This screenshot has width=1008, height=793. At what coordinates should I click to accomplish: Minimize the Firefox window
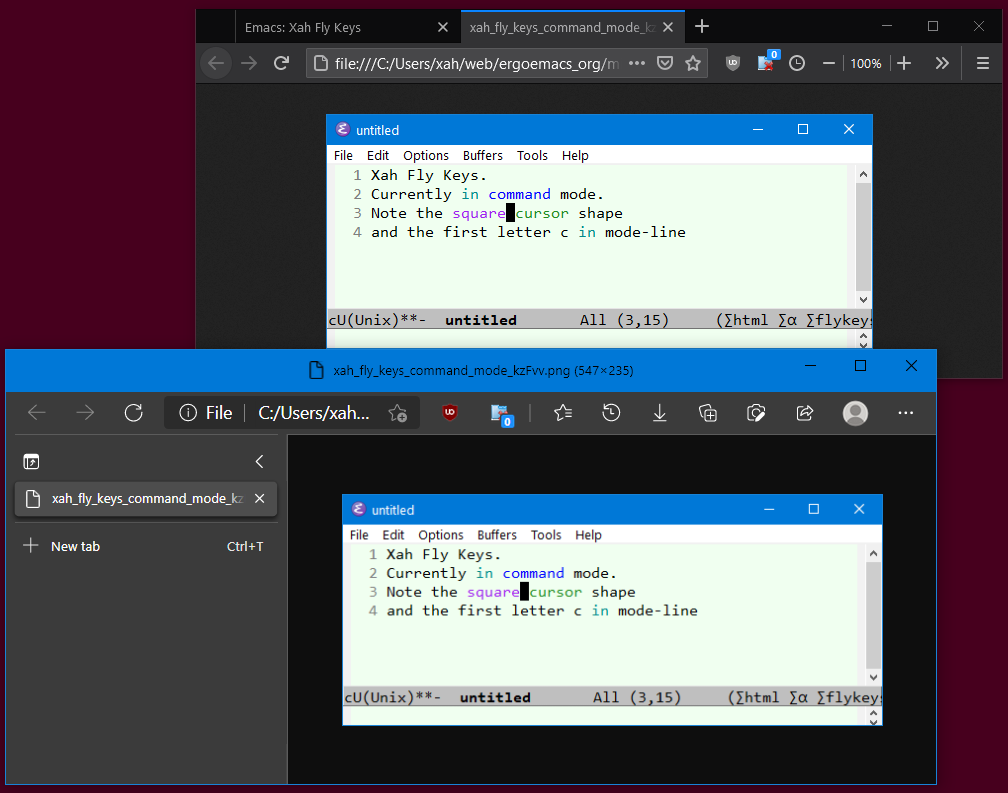coord(887,26)
